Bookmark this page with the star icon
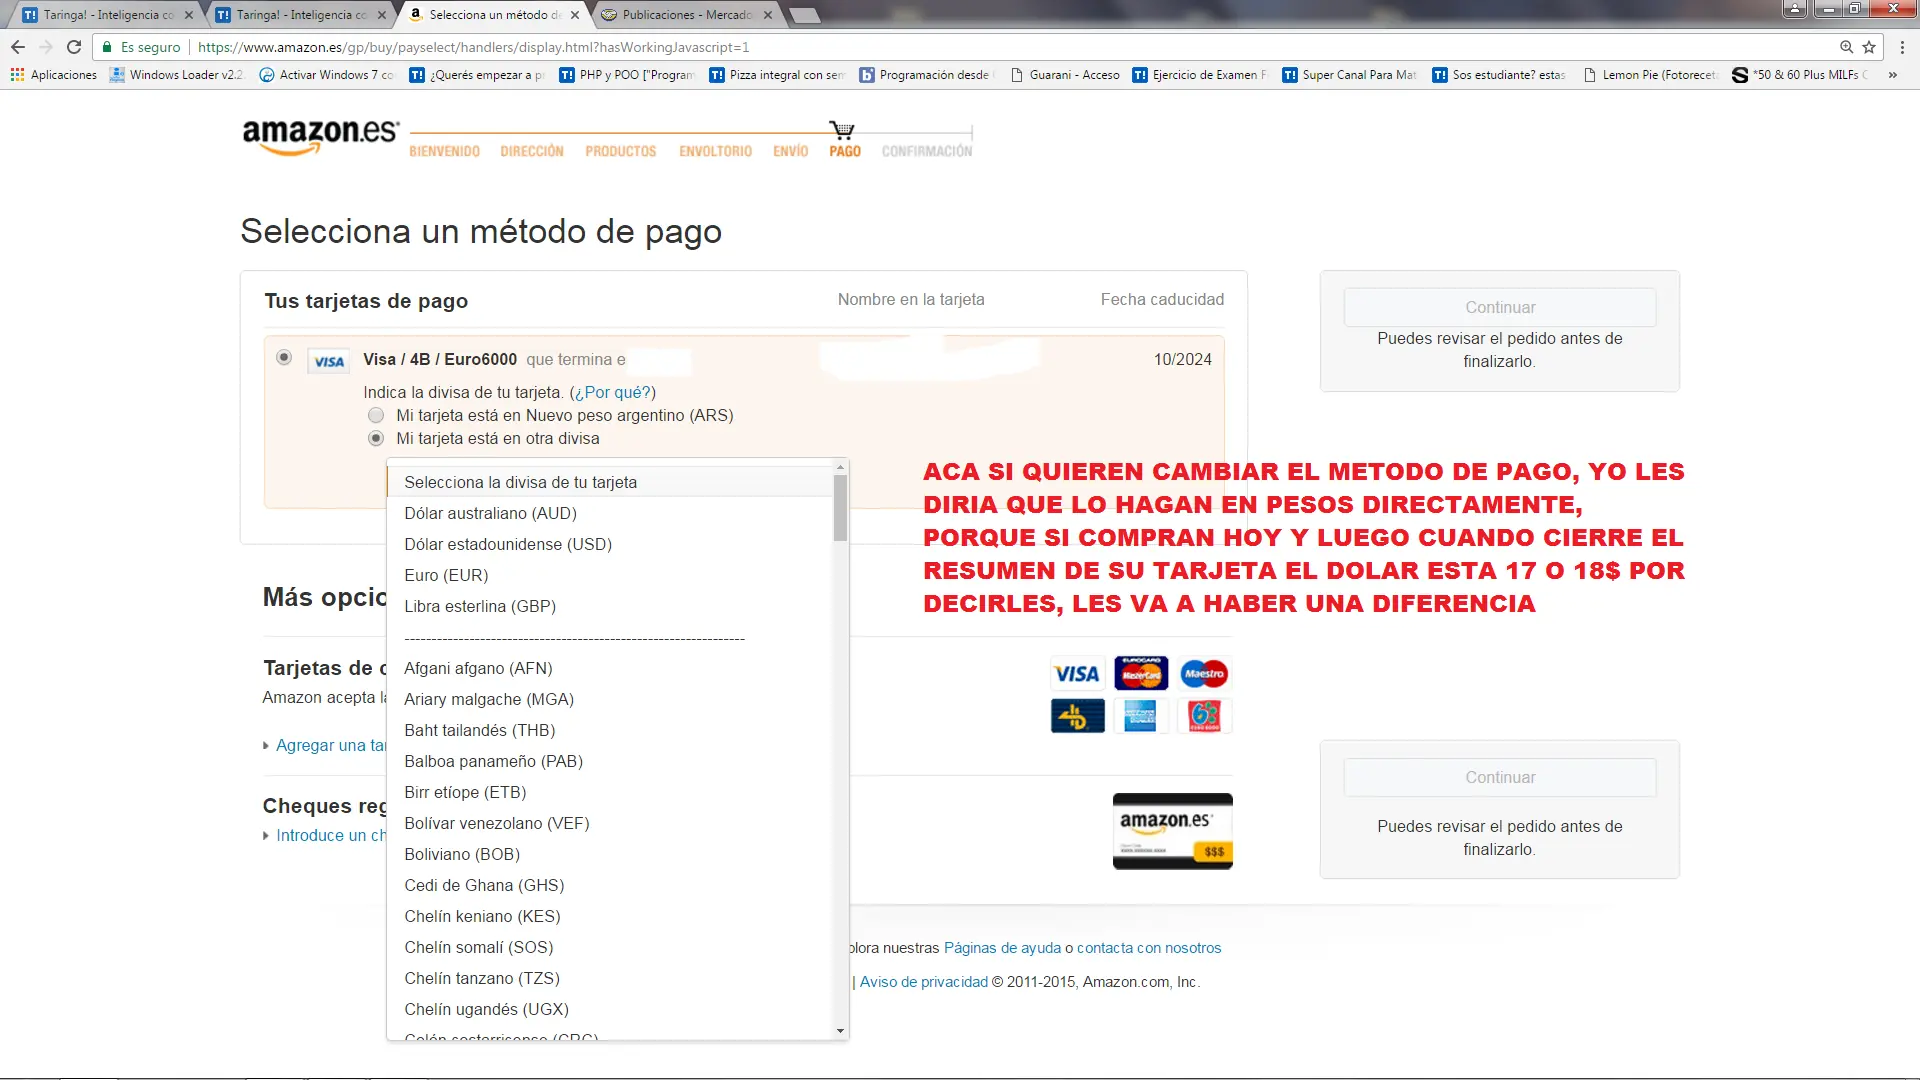Screen dimensions: 1920x1080 (1868, 47)
